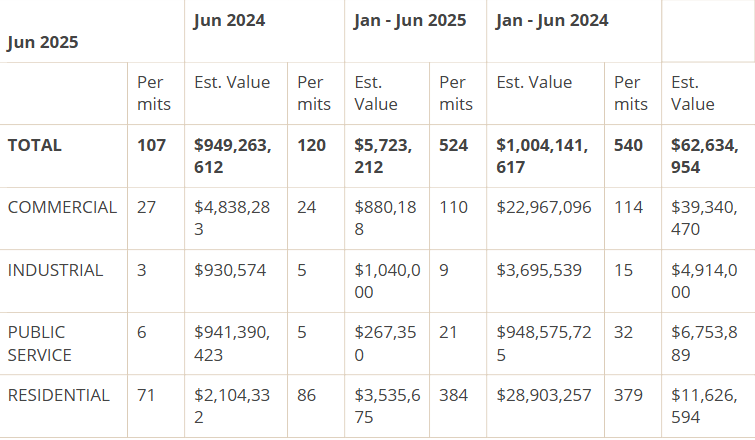Click the INDUSTRIAL row label

pyautogui.click(x=55, y=270)
